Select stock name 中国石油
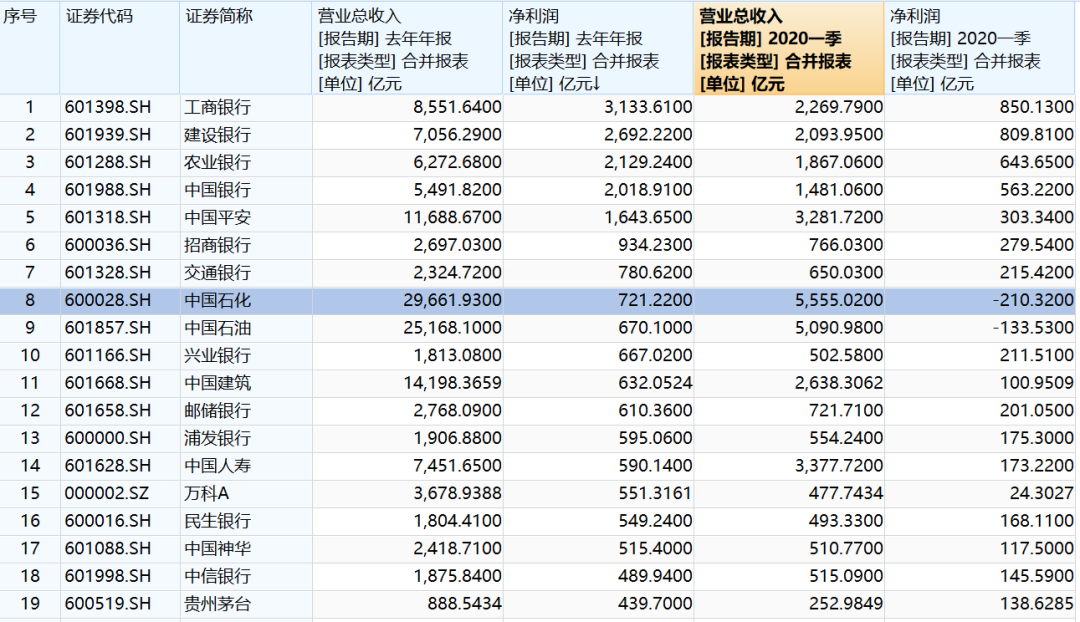This screenshot has height=622, width=1080. 218,328
